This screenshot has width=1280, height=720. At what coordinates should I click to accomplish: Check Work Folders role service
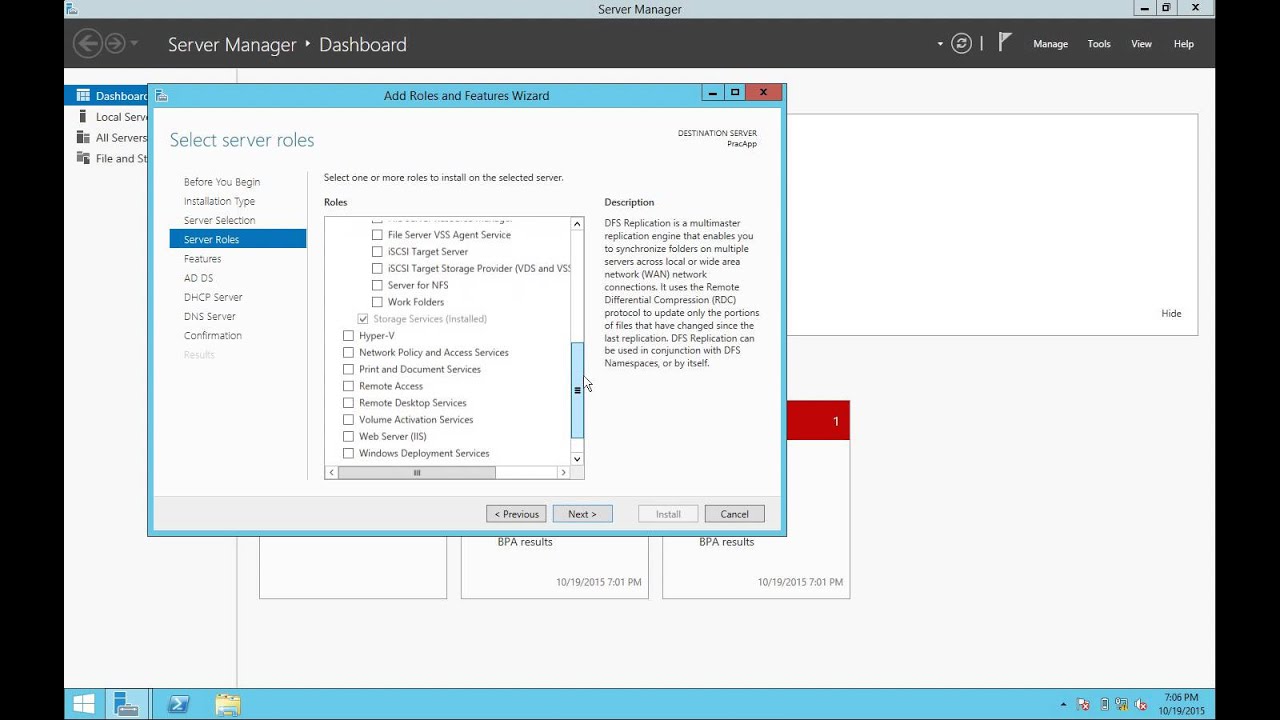click(377, 302)
